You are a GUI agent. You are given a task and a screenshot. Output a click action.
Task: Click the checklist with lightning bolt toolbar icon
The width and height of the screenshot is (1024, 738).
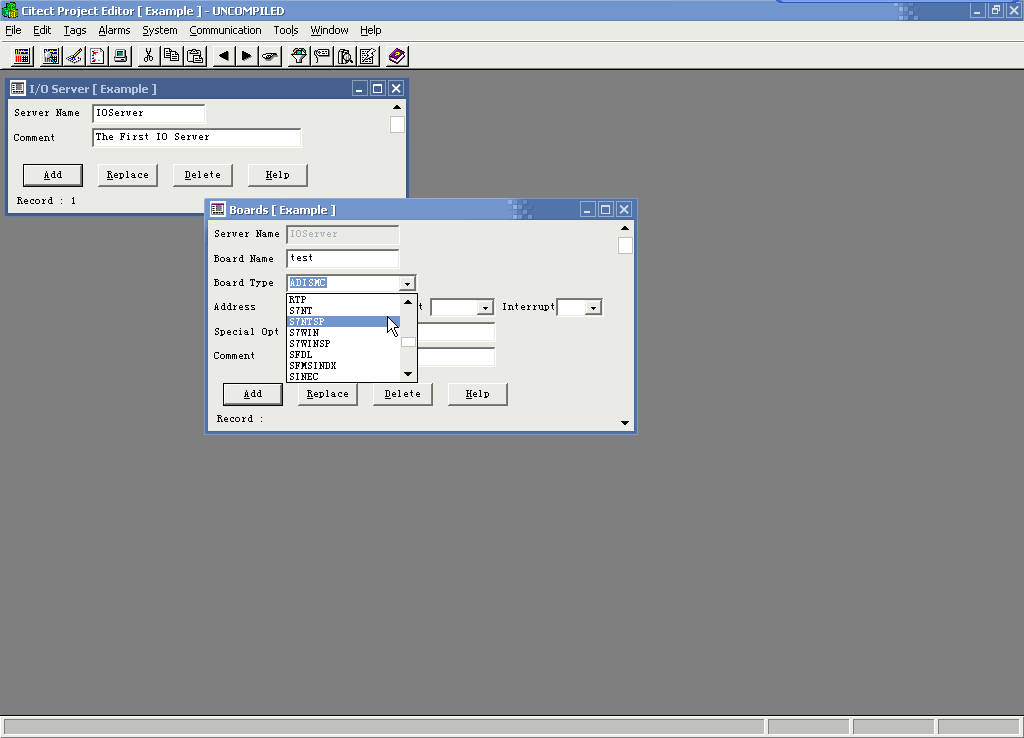(x=368, y=56)
